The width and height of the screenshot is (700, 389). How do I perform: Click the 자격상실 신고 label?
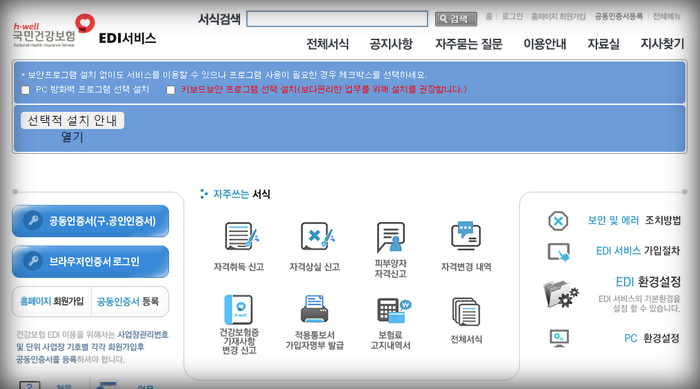(x=315, y=267)
